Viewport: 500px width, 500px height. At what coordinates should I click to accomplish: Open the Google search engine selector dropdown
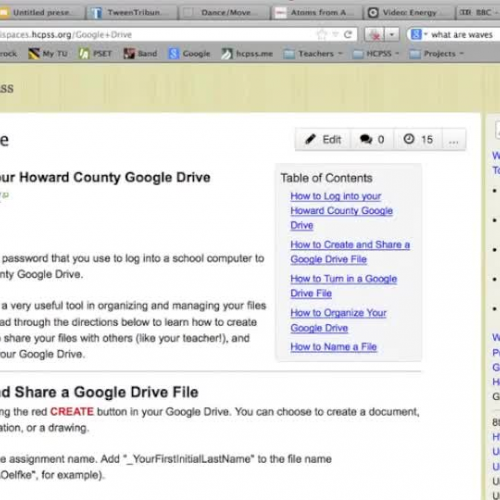point(419,34)
